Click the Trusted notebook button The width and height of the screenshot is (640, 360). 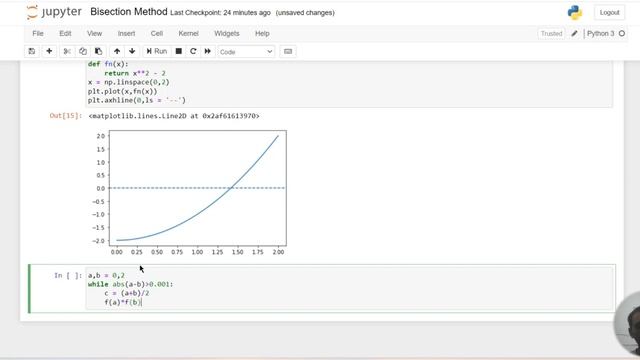[551, 33]
